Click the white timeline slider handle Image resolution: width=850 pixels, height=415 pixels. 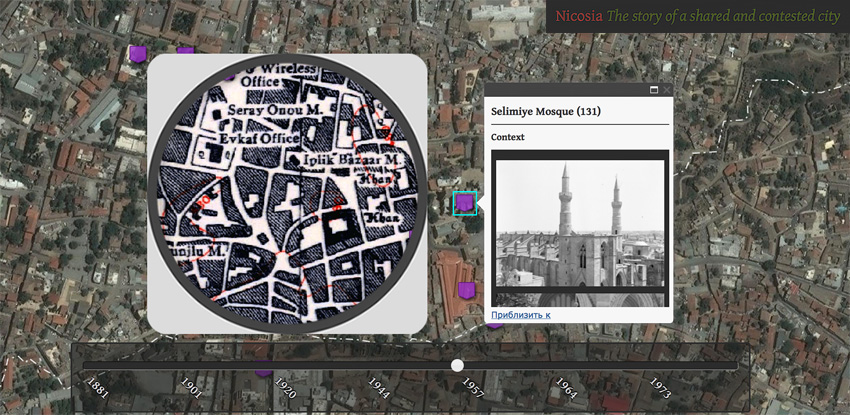tap(457, 366)
